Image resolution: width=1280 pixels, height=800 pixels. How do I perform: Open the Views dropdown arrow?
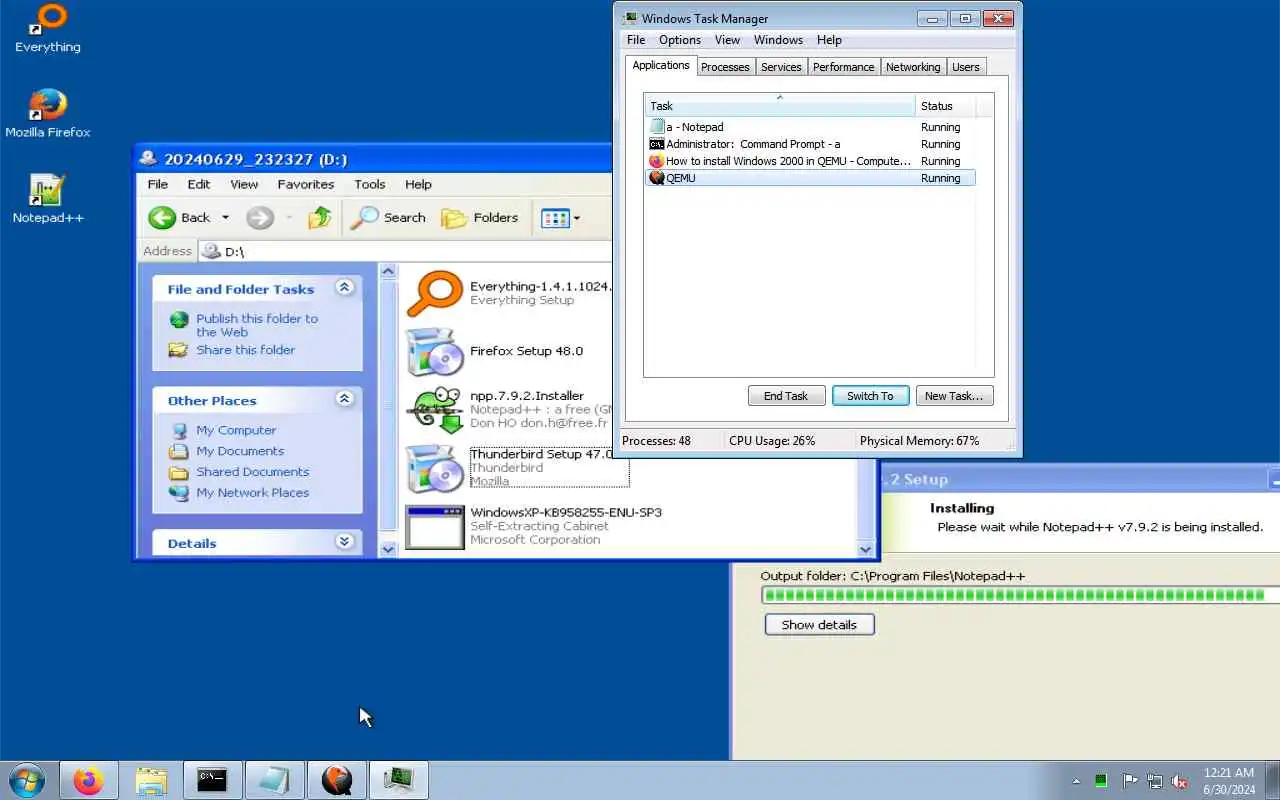[576, 218]
